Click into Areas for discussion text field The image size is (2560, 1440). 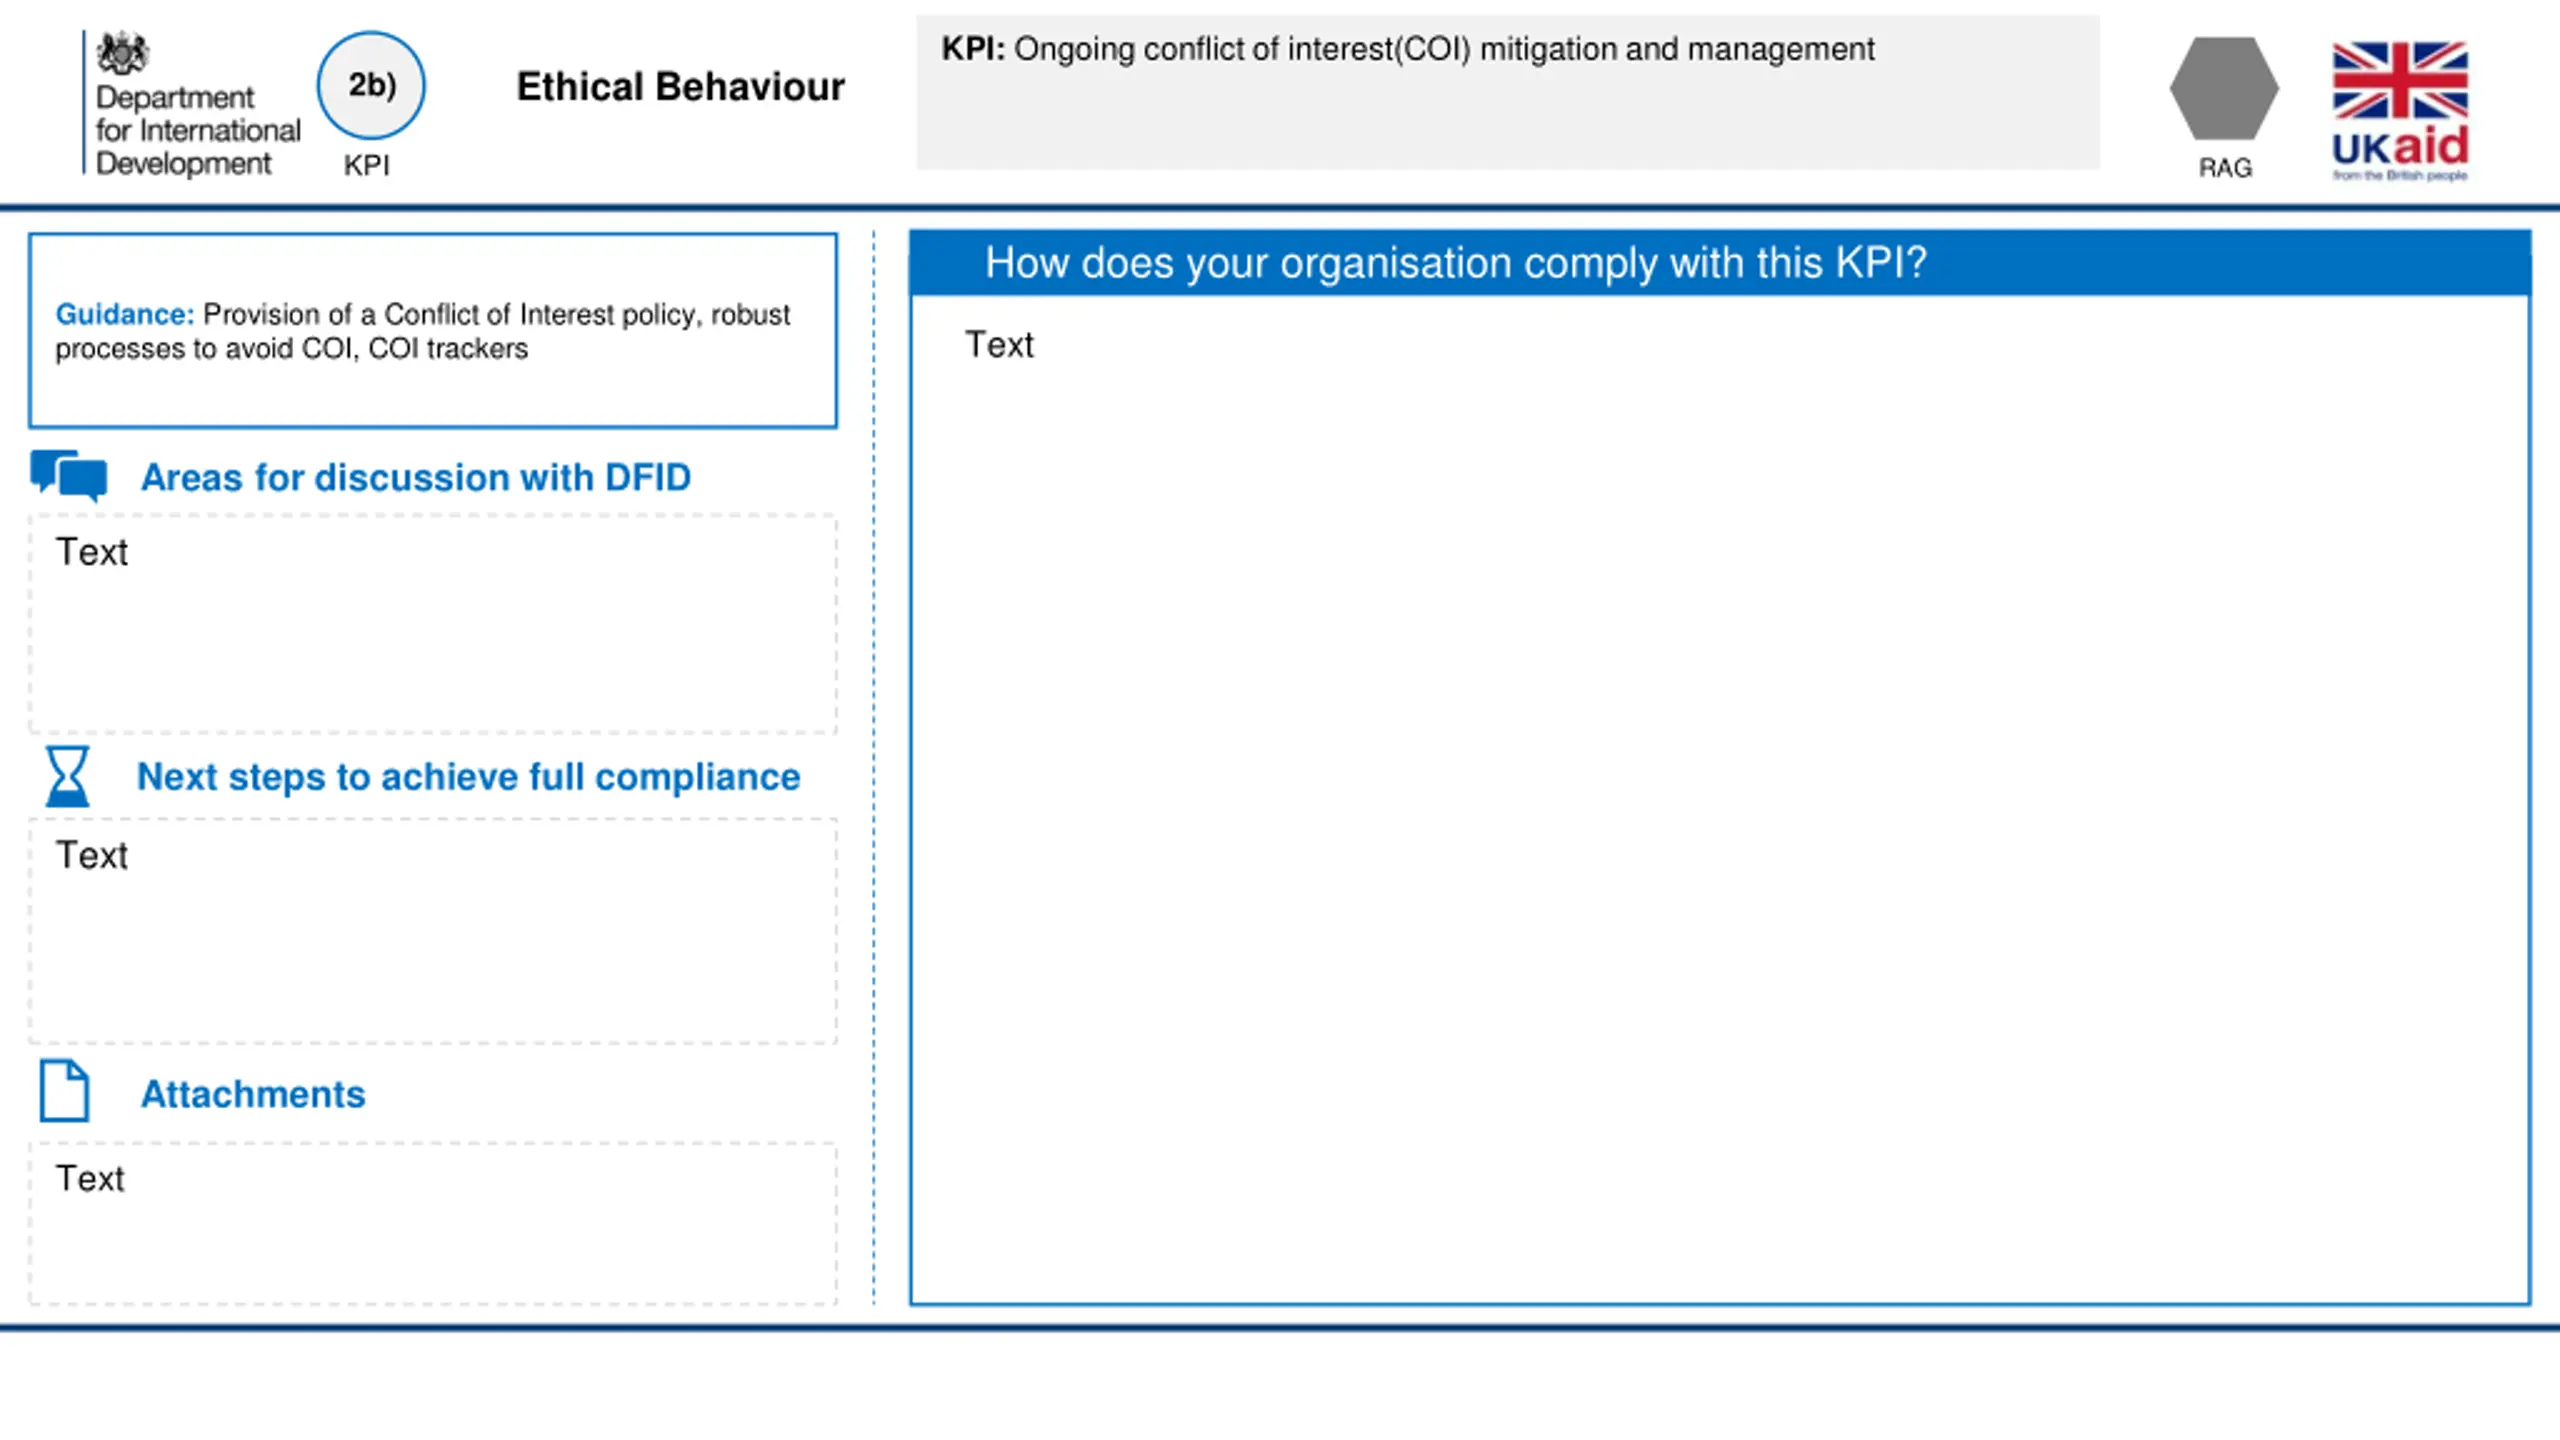coord(433,624)
